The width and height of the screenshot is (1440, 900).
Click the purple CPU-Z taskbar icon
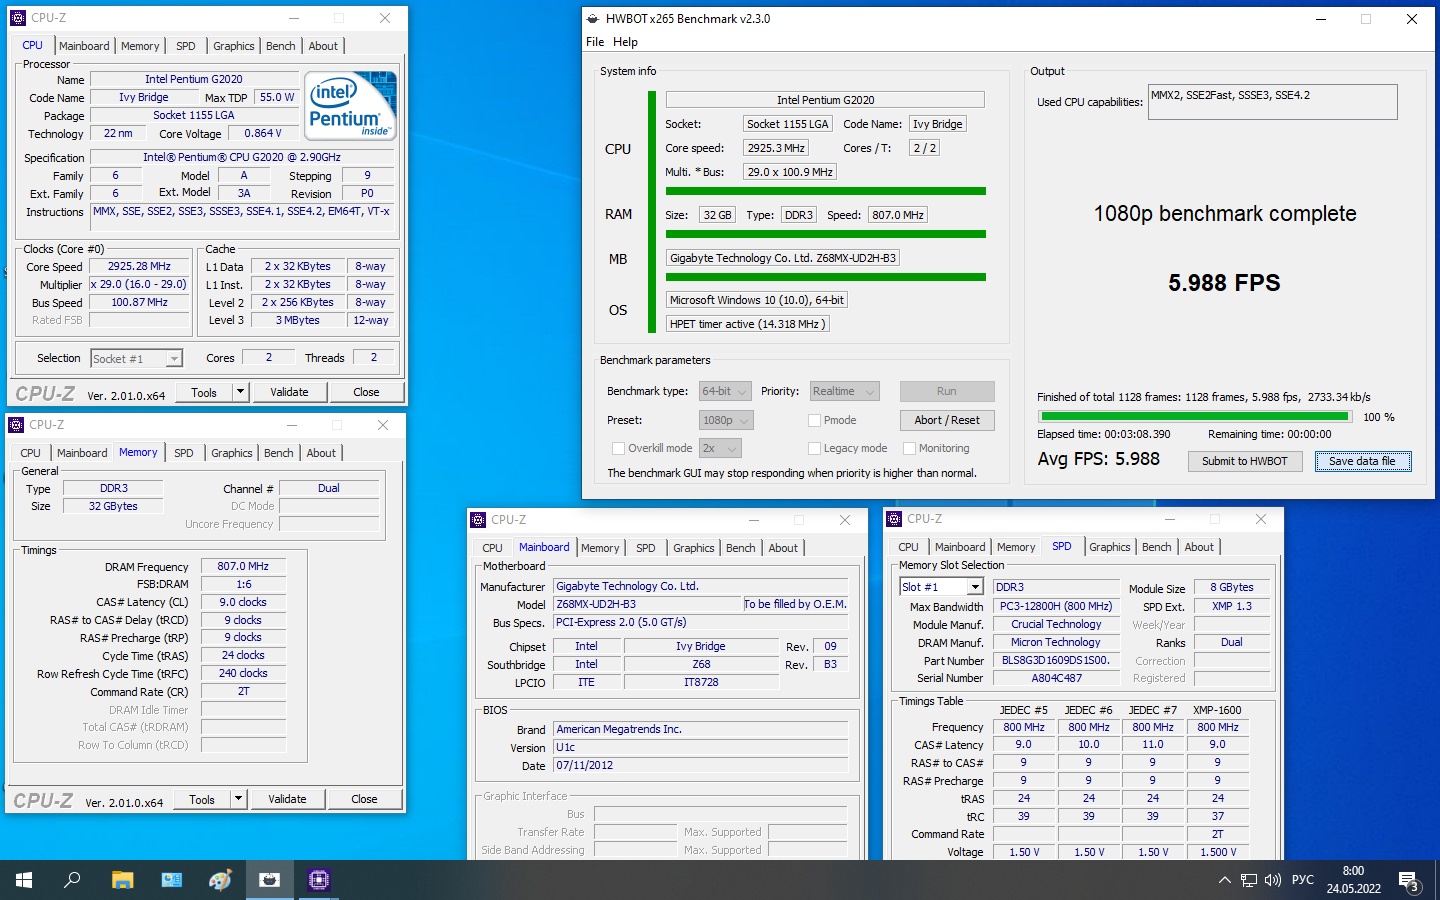click(x=318, y=880)
